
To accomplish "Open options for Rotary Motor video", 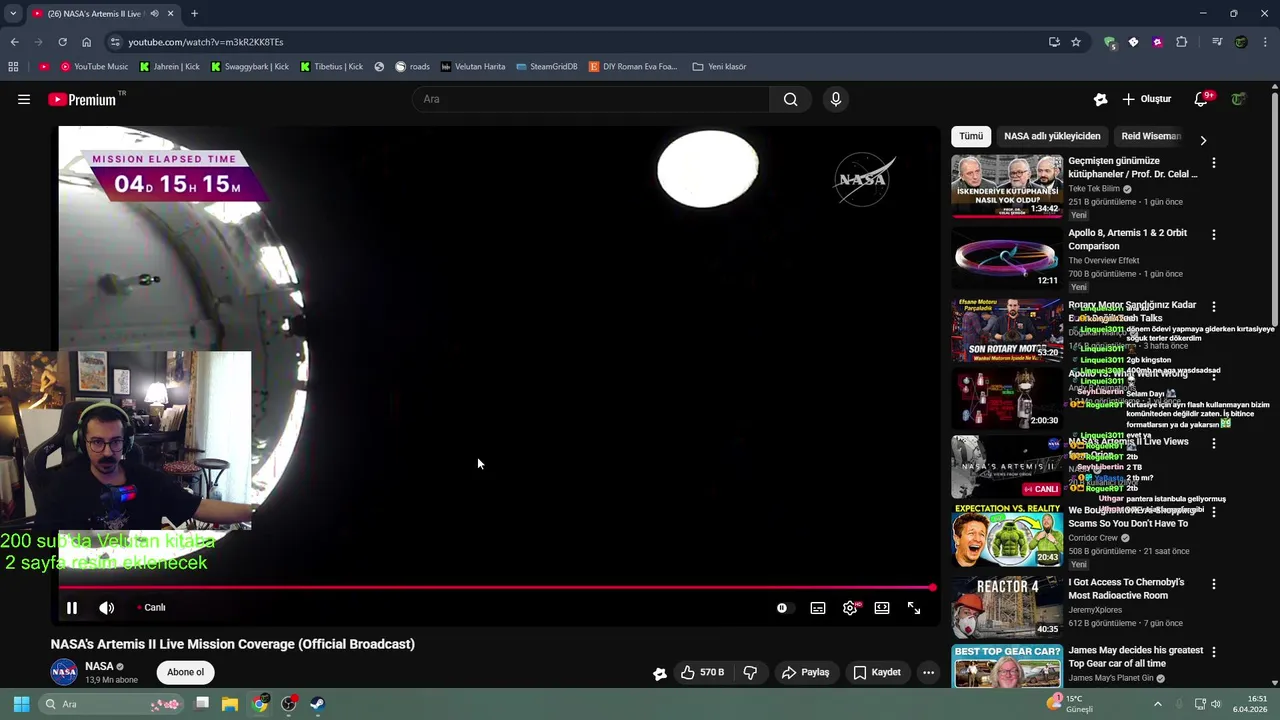I will click(1214, 306).
